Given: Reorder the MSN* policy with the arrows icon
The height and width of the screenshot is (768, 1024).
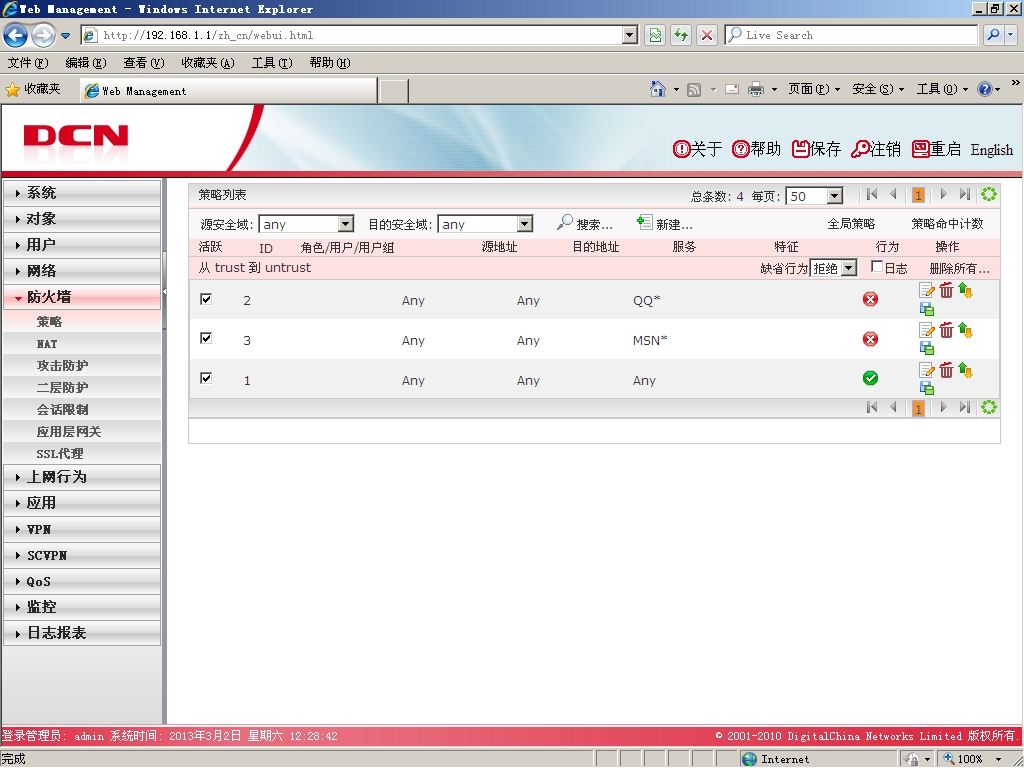Looking at the screenshot, I should point(965,330).
